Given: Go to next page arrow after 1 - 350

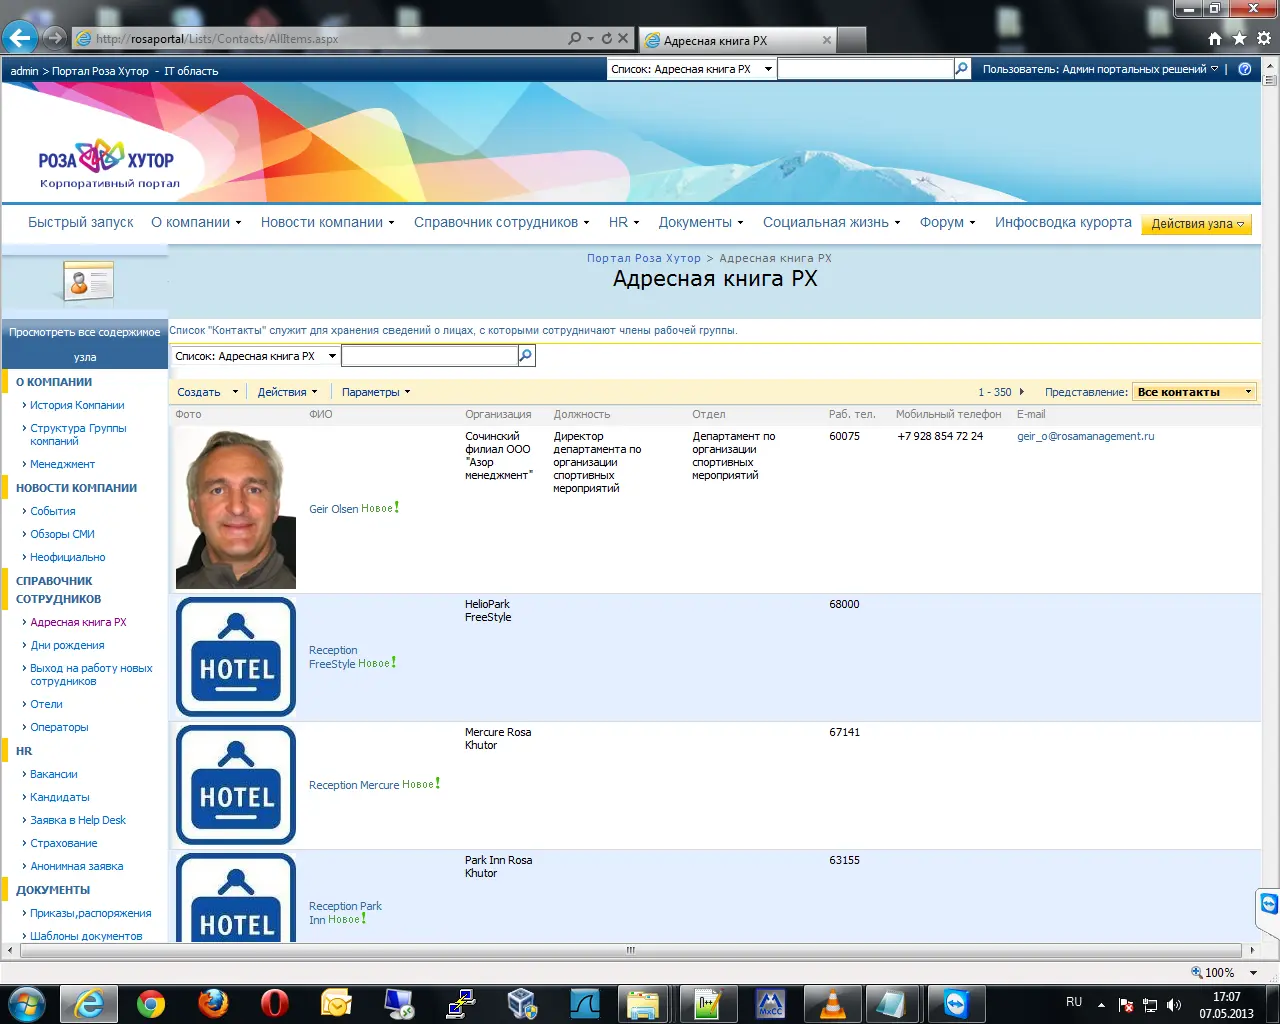Looking at the screenshot, I should (x=1021, y=392).
